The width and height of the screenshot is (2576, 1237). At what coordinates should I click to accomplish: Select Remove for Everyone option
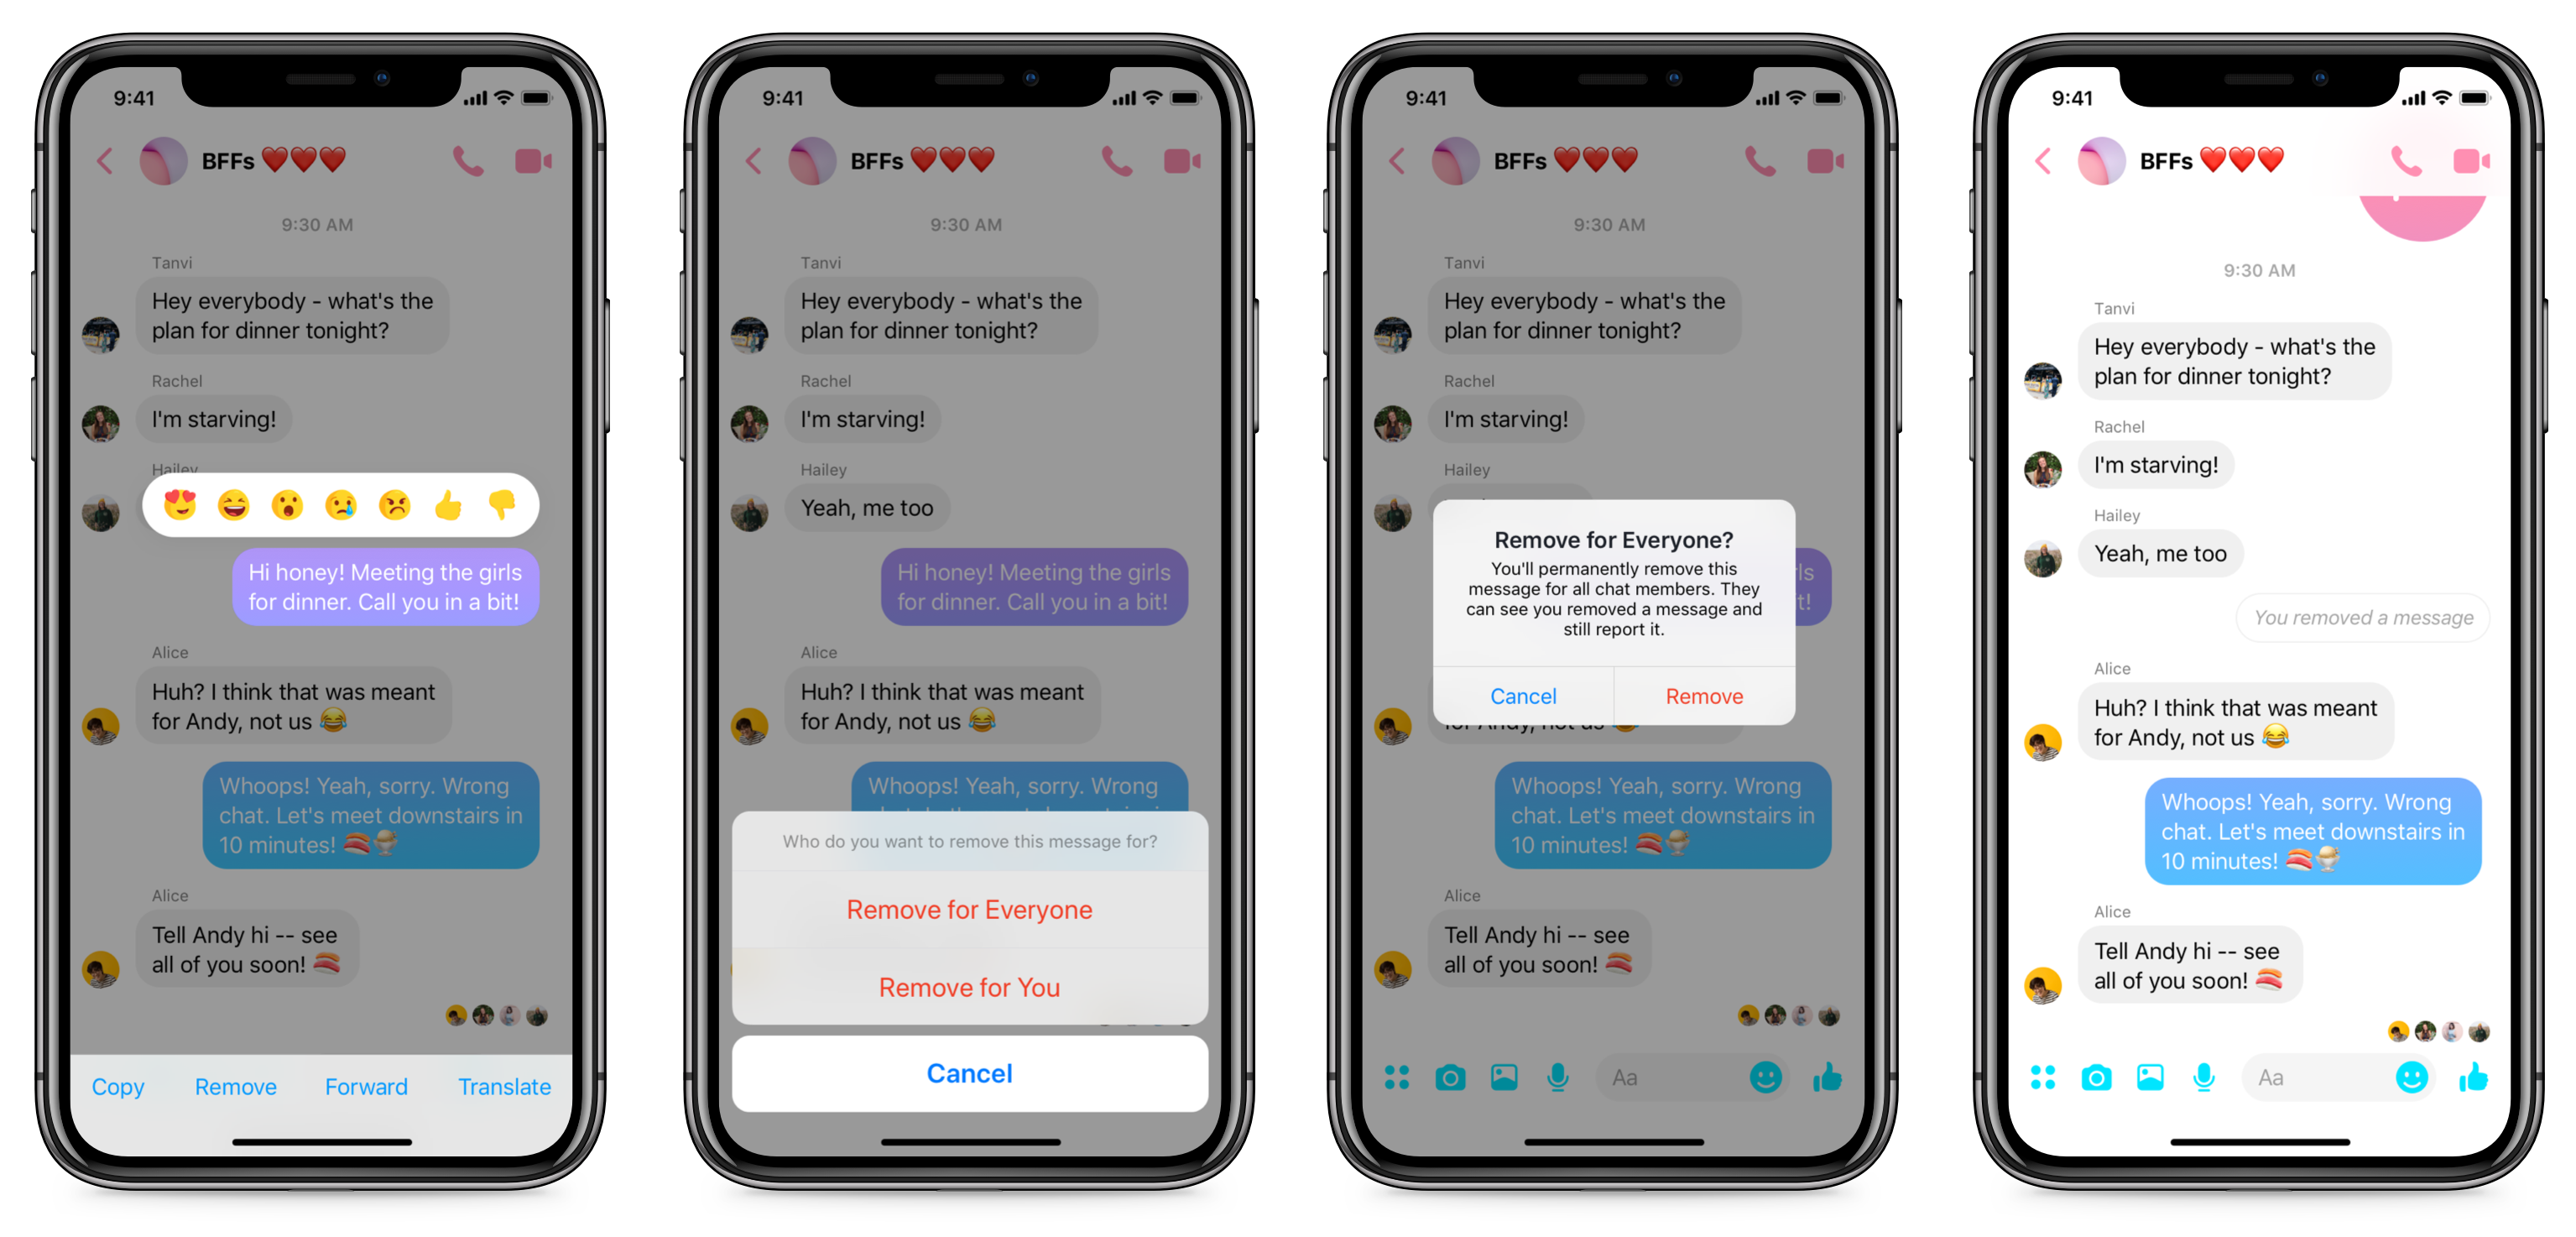(967, 908)
